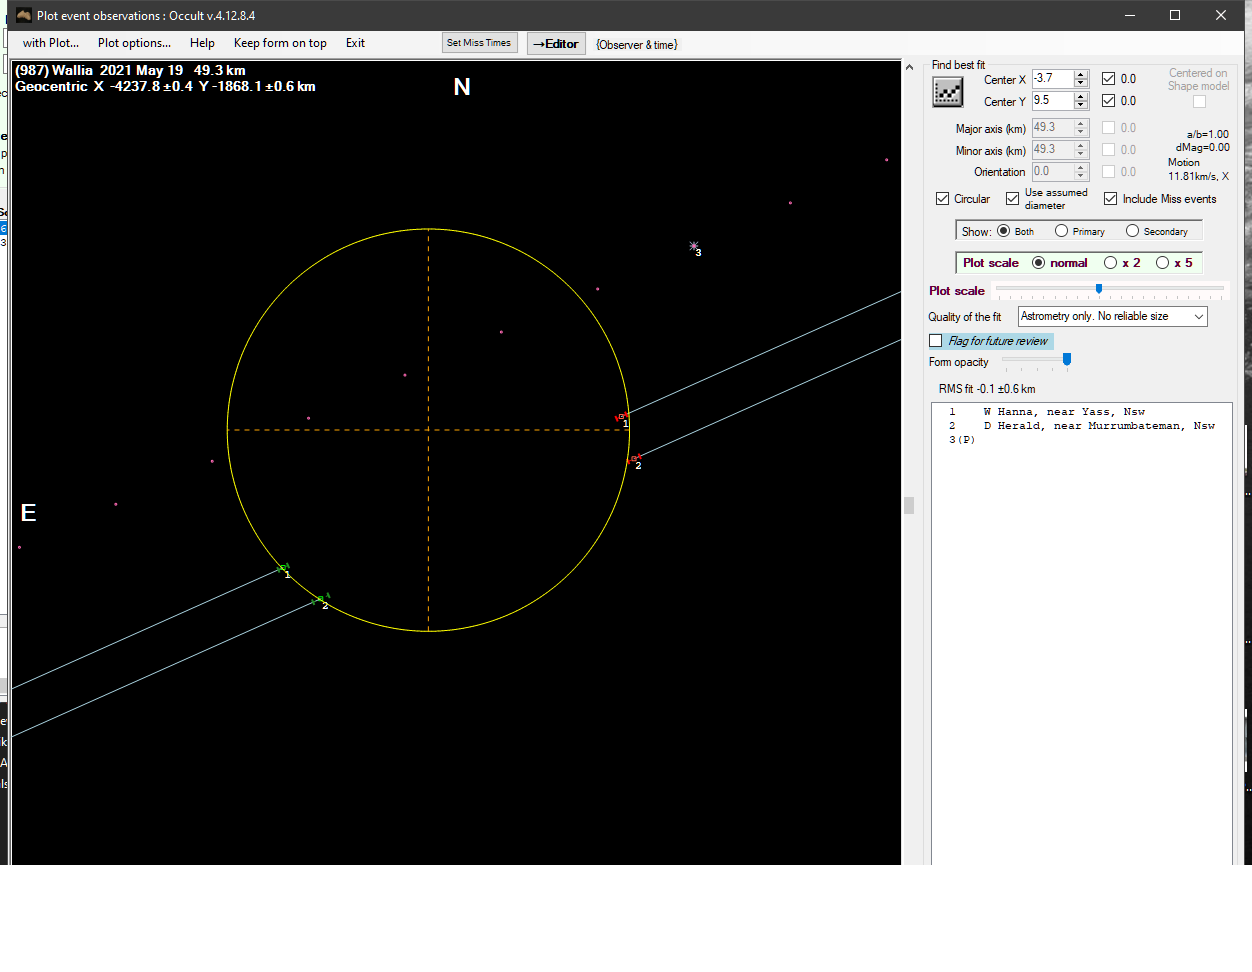Open the Help menu
Screen dimensions: 1252x972
[x=202, y=43]
